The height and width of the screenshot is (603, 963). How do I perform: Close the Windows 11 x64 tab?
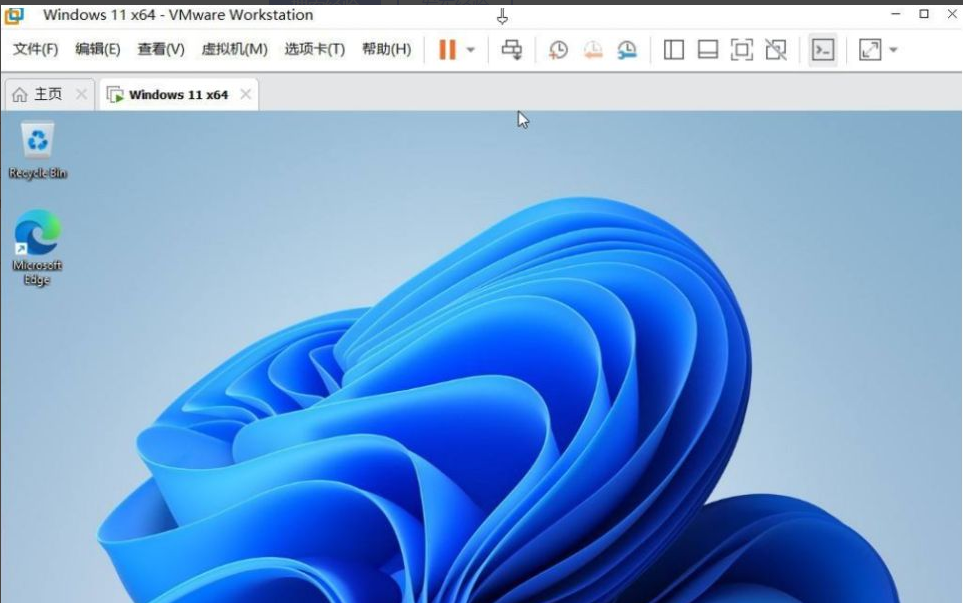click(245, 93)
